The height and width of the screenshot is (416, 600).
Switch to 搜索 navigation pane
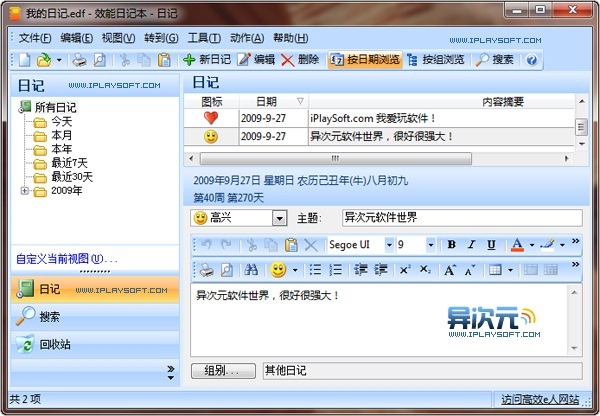pyautogui.click(x=95, y=317)
